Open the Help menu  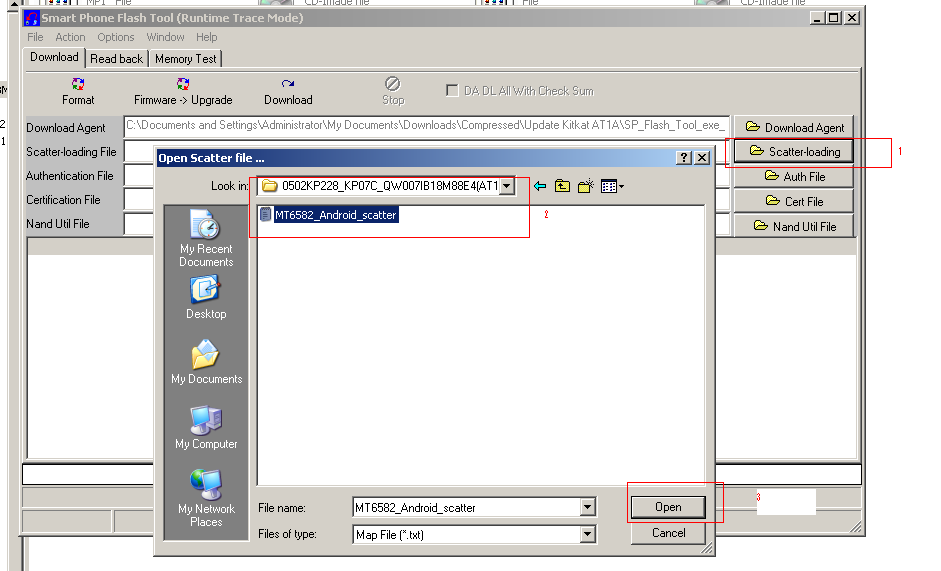(x=206, y=37)
